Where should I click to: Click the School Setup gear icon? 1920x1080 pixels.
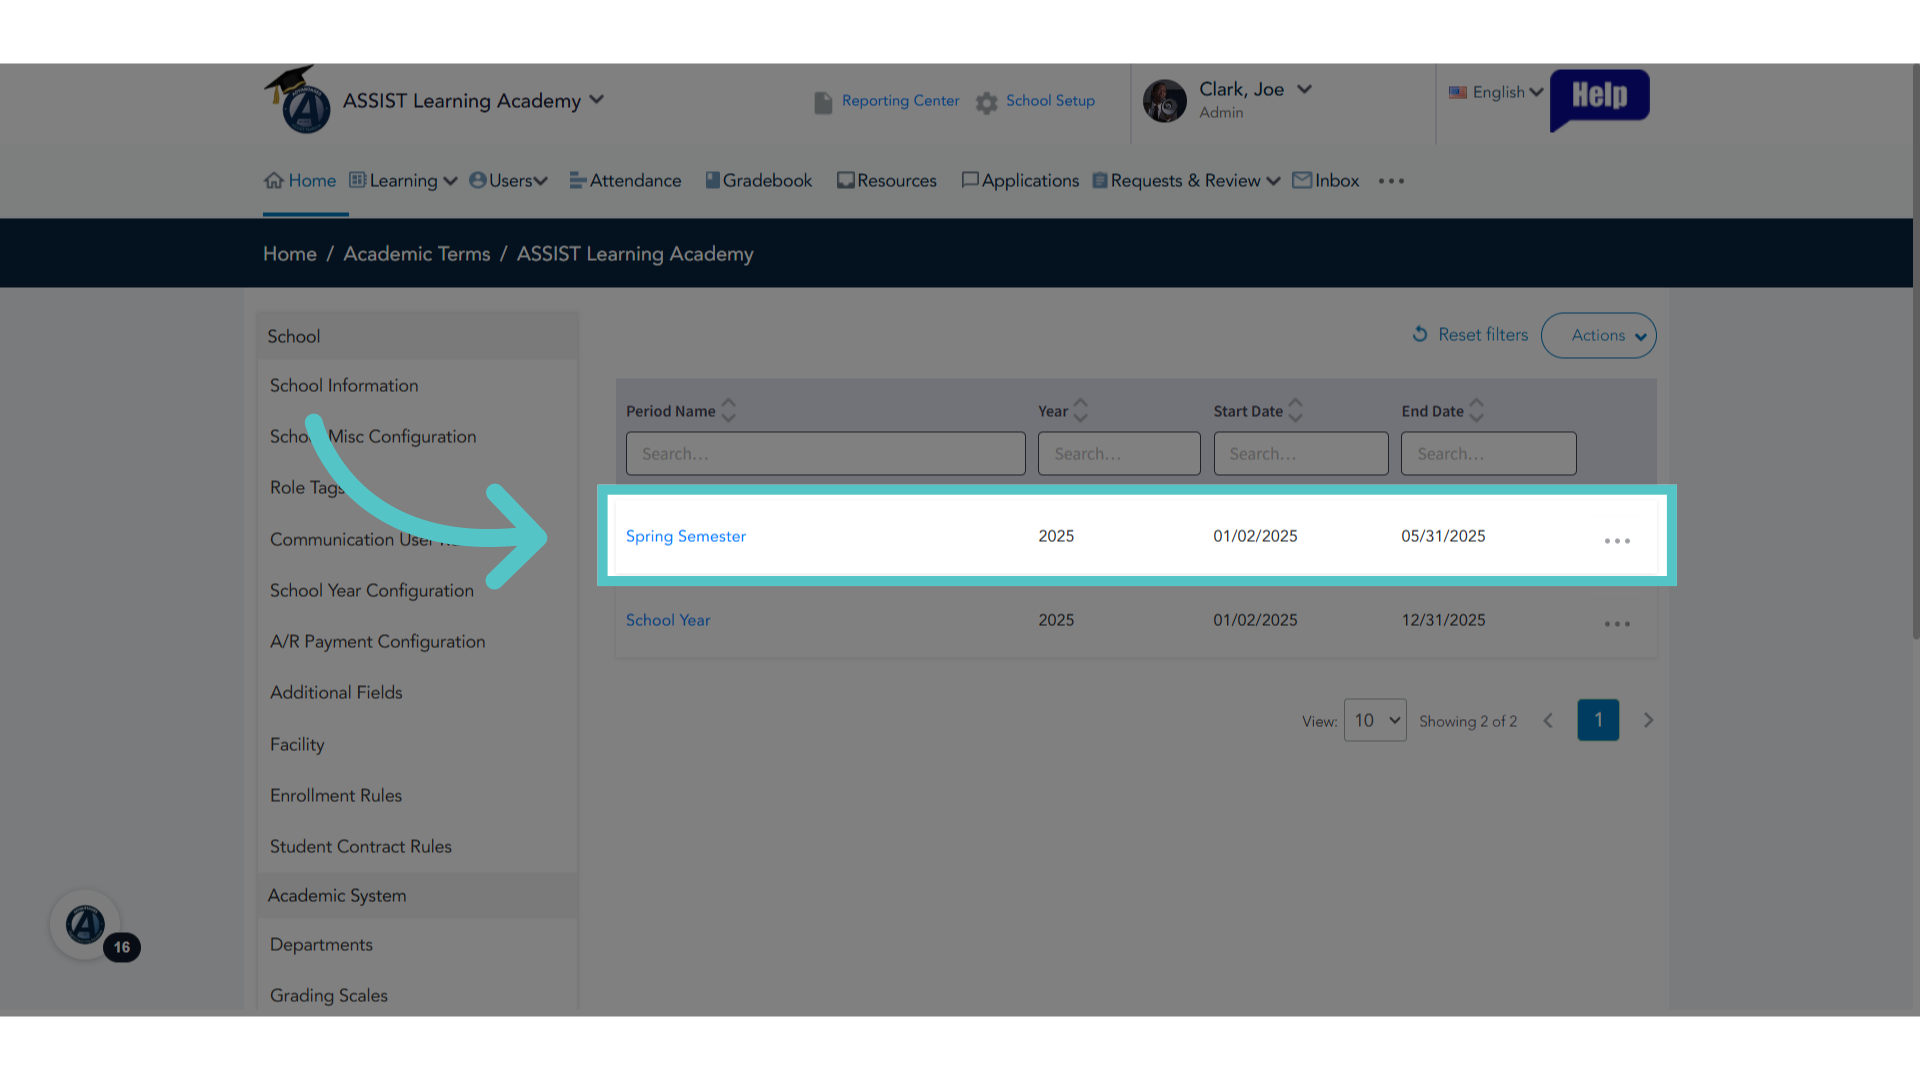(x=987, y=102)
